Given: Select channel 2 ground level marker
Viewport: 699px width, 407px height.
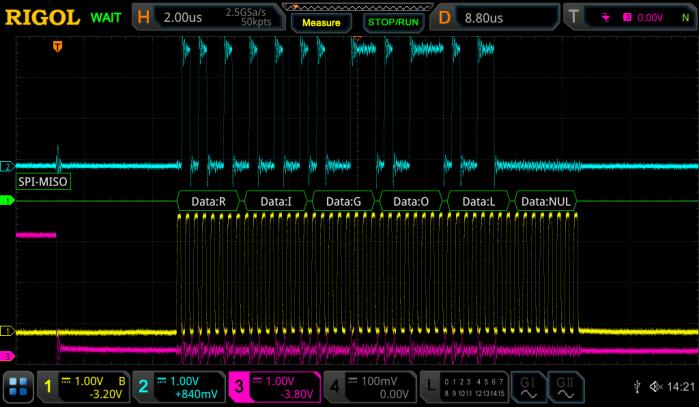Looking at the screenshot, I should coord(7,167).
